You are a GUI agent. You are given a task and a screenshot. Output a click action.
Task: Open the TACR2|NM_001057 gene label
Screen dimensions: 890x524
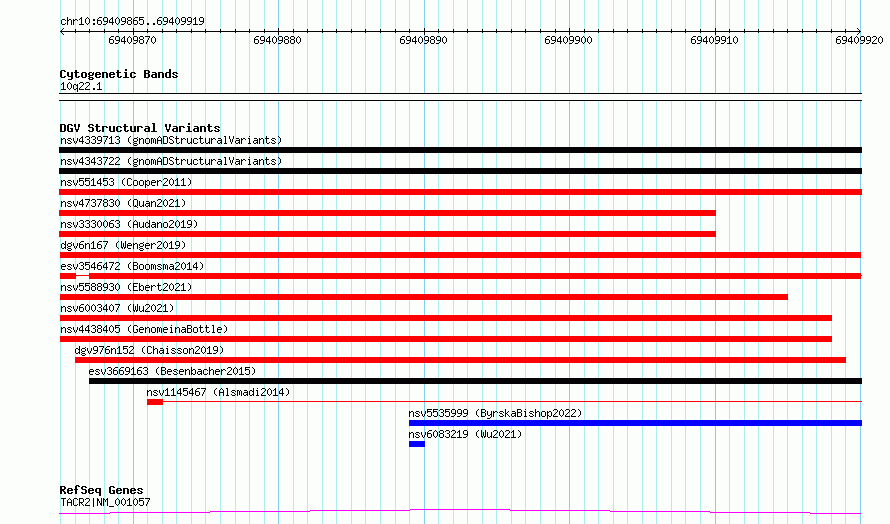[x=105, y=502]
